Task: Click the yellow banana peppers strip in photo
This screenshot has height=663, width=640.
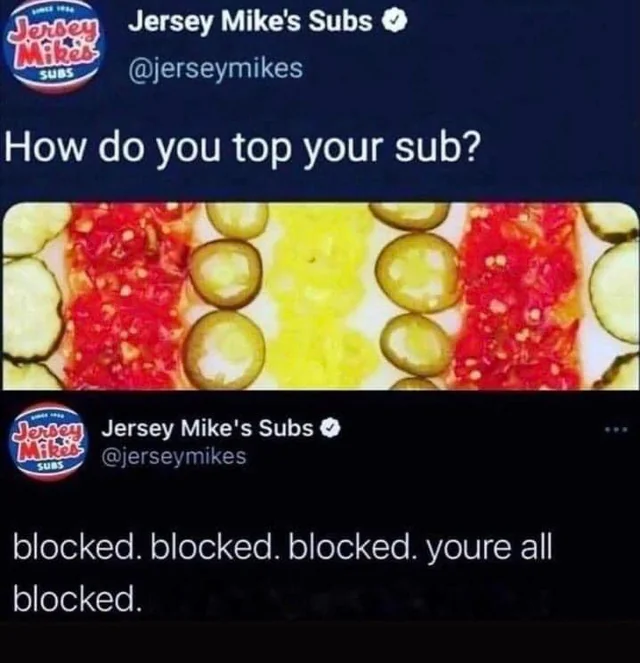Action: tap(320, 296)
